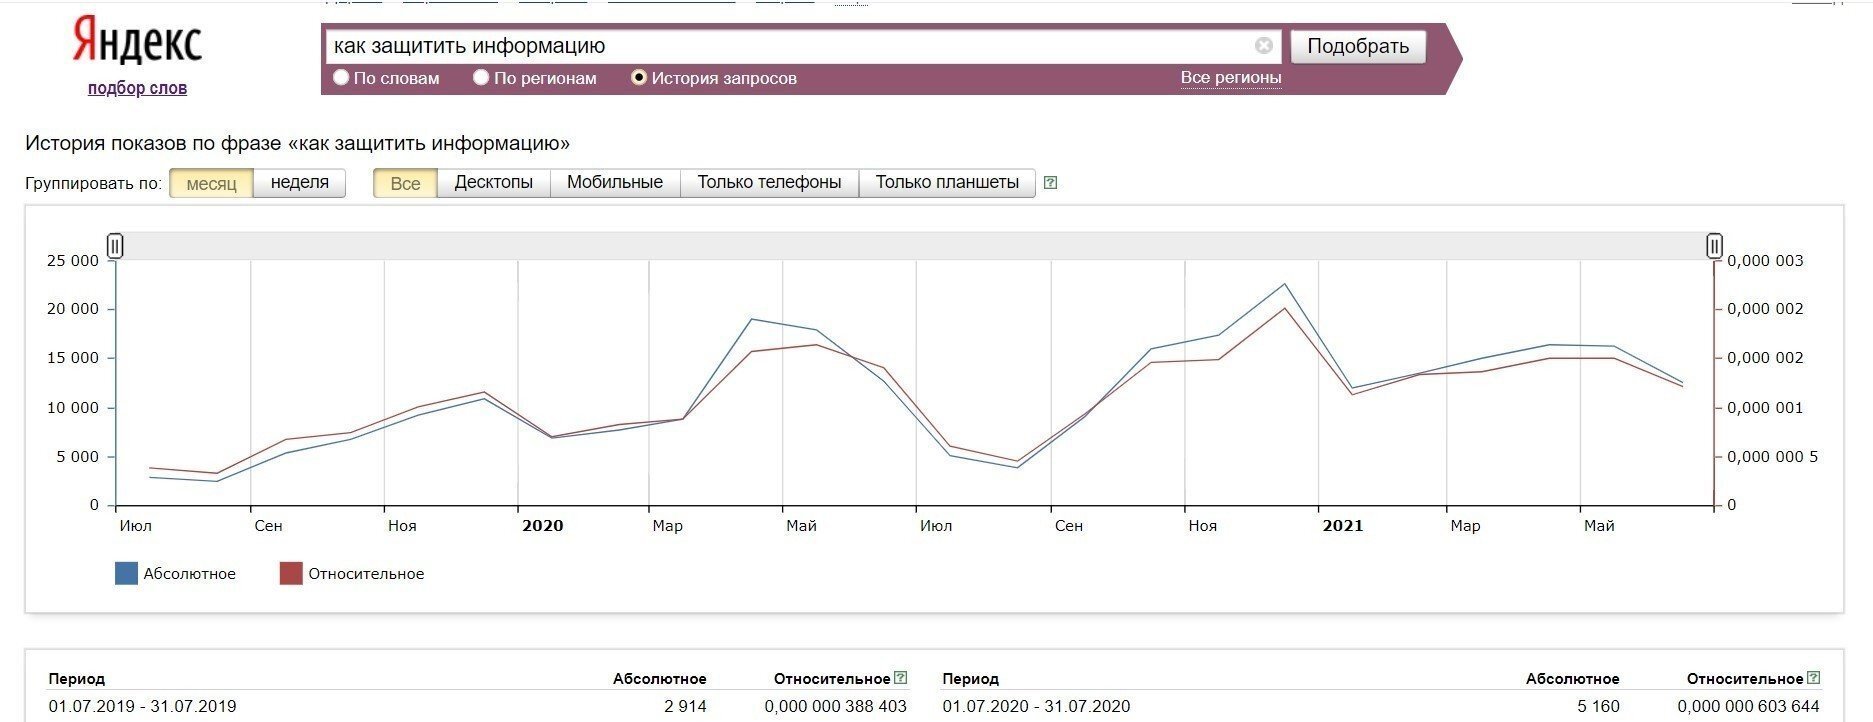Screen dimensions: 1873x722
Task: Click help icon beside right Относительное header
Action: (x=1814, y=678)
